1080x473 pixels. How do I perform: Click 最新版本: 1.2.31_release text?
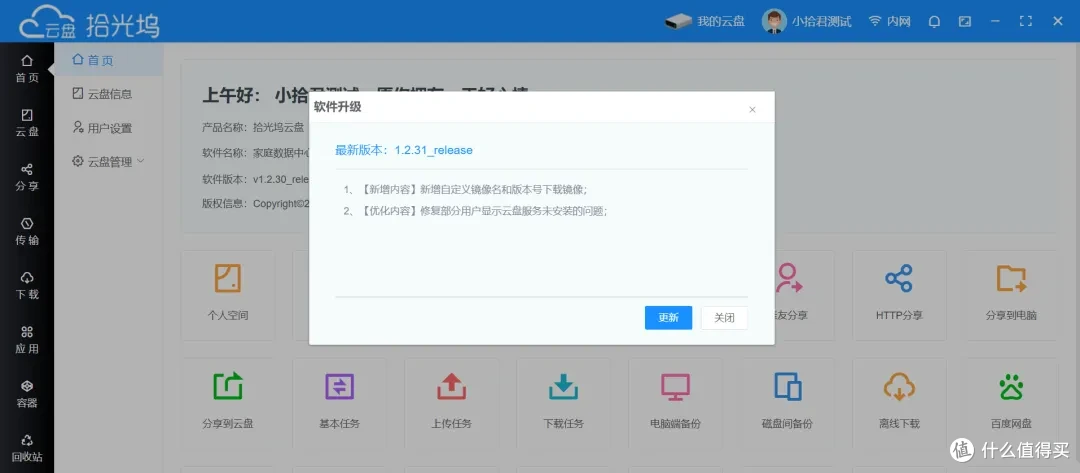point(404,150)
